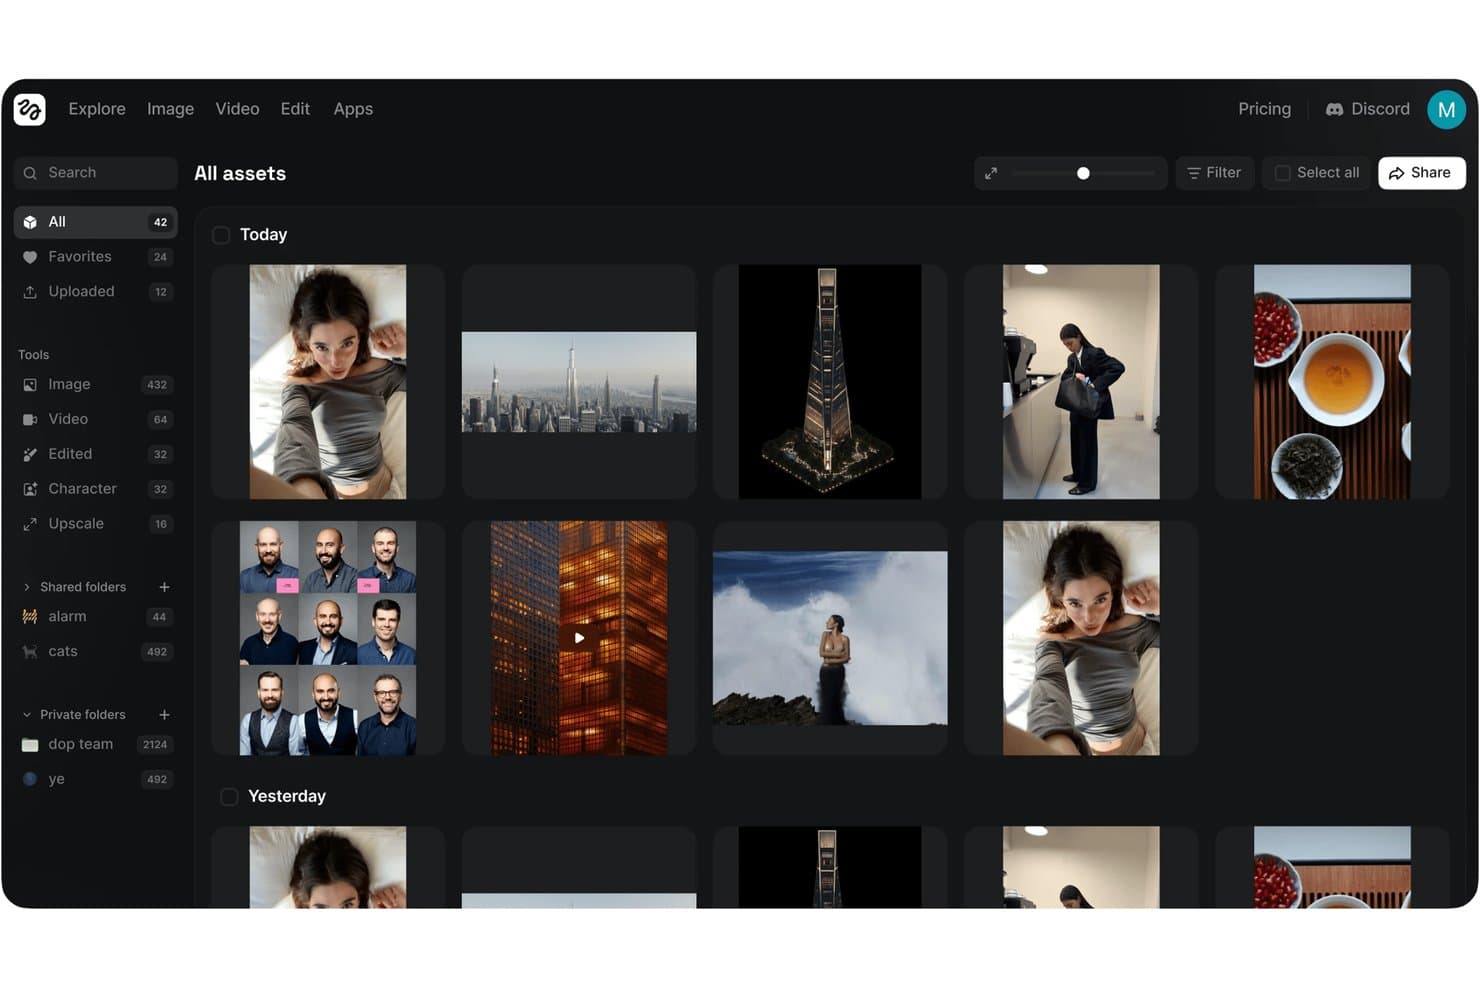Open the black-background tower thumbnail in Today
The image size is (1480, 987).
coord(830,382)
